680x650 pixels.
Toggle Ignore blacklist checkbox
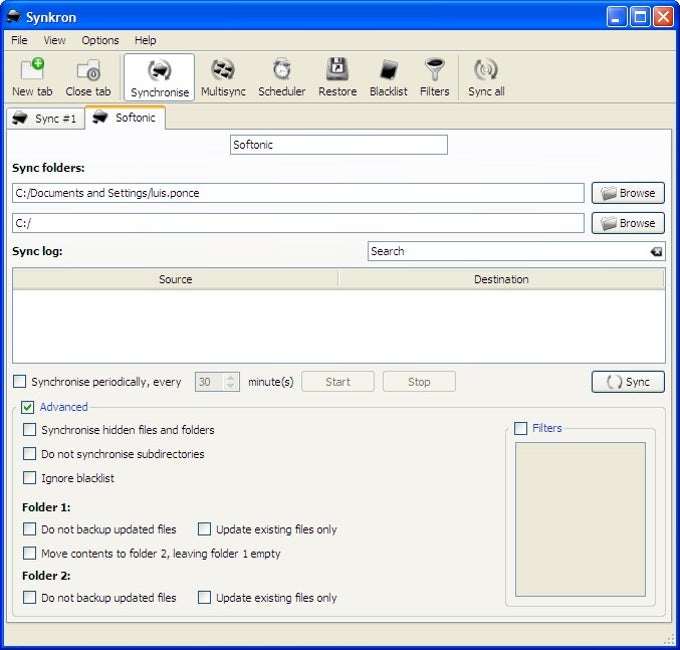(29, 478)
